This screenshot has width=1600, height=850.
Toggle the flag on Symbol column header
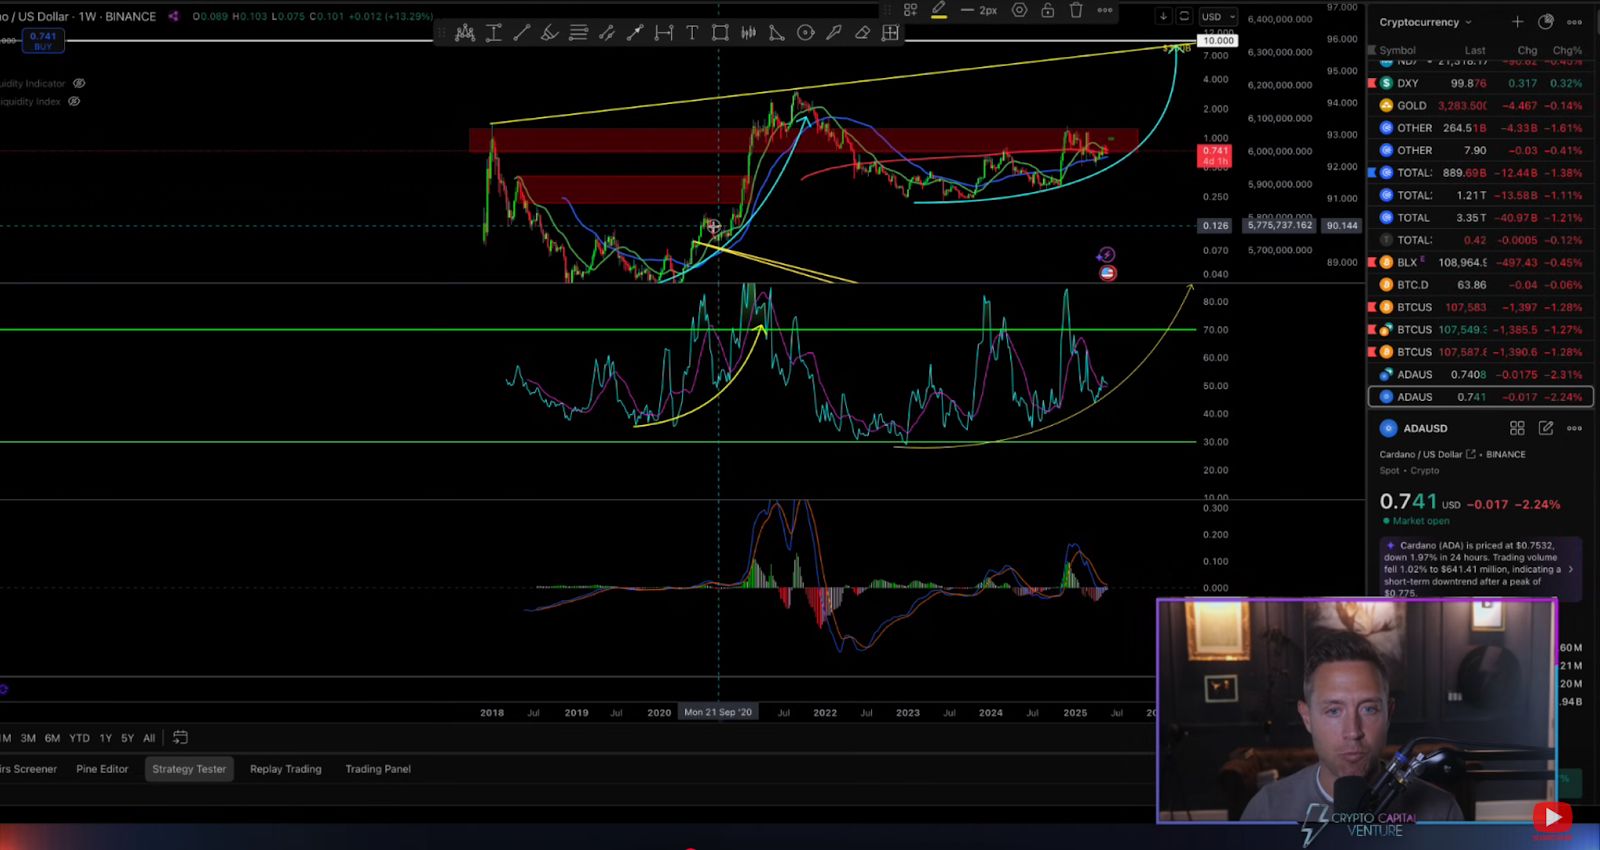(1372, 50)
